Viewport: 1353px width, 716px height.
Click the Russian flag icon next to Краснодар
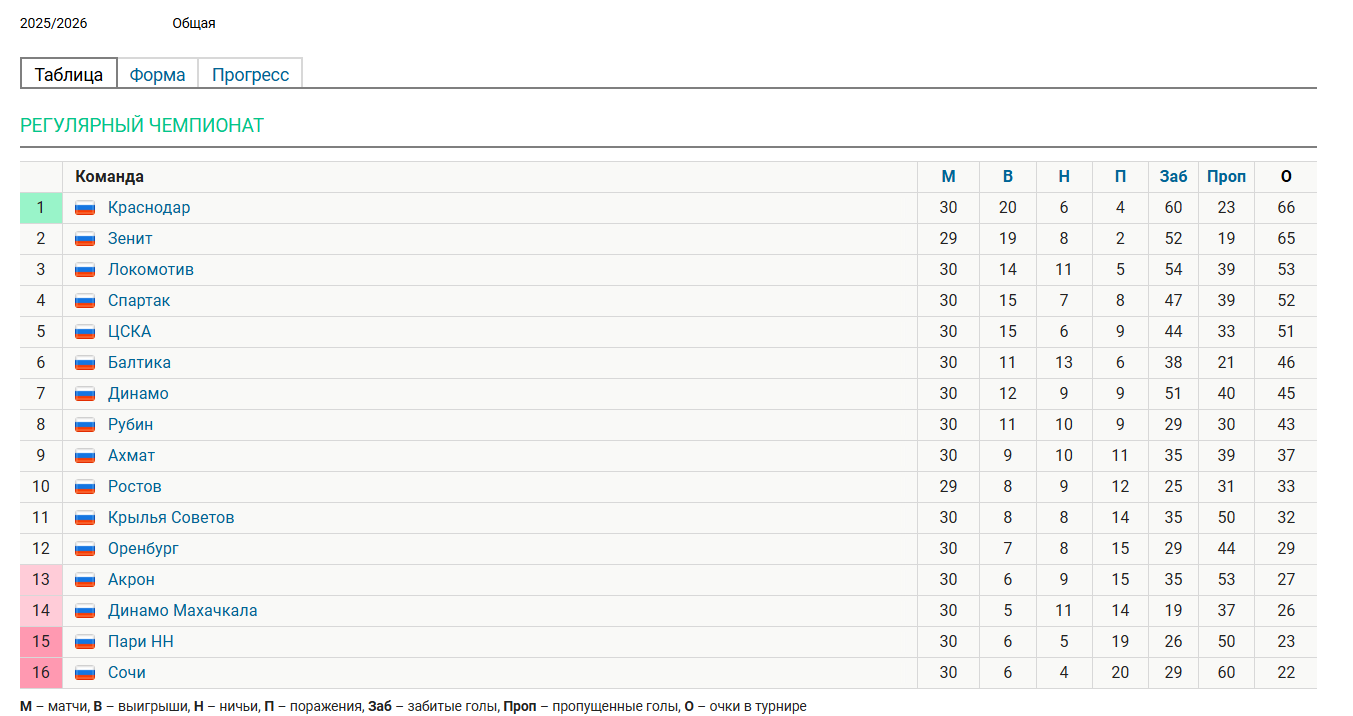pos(85,208)
